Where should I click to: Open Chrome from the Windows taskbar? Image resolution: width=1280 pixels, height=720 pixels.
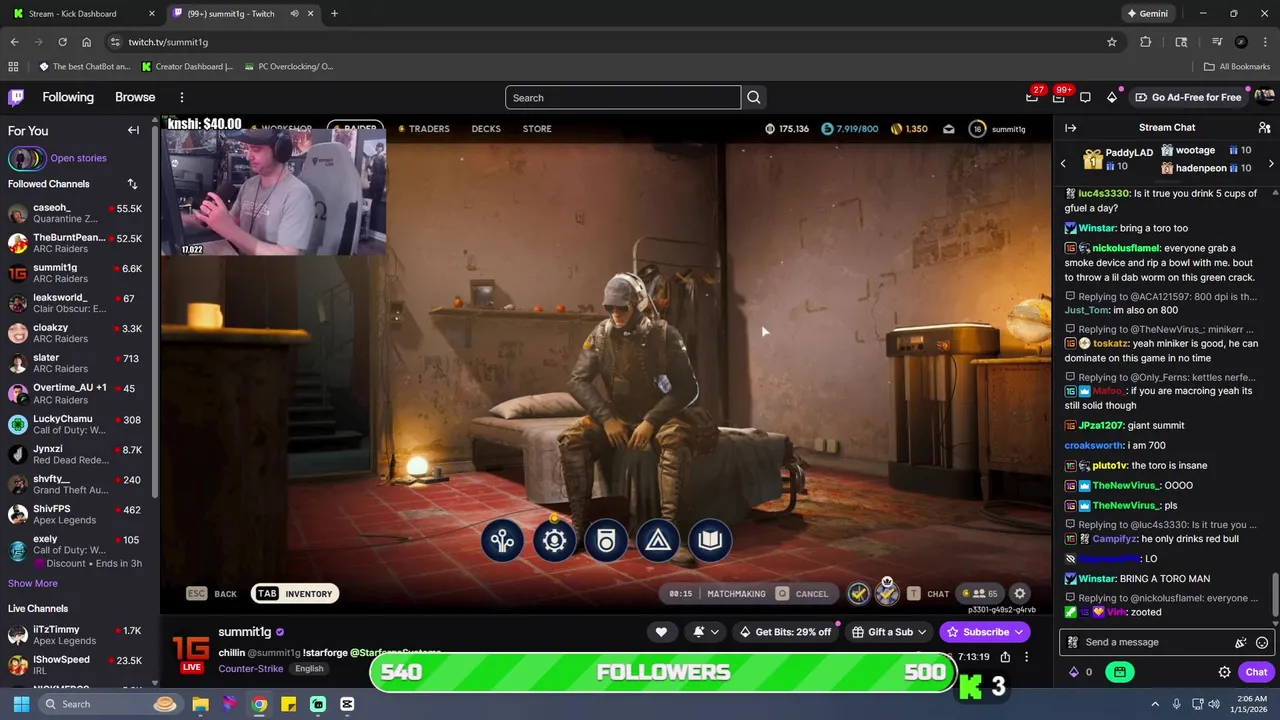(x=259, y=704)
